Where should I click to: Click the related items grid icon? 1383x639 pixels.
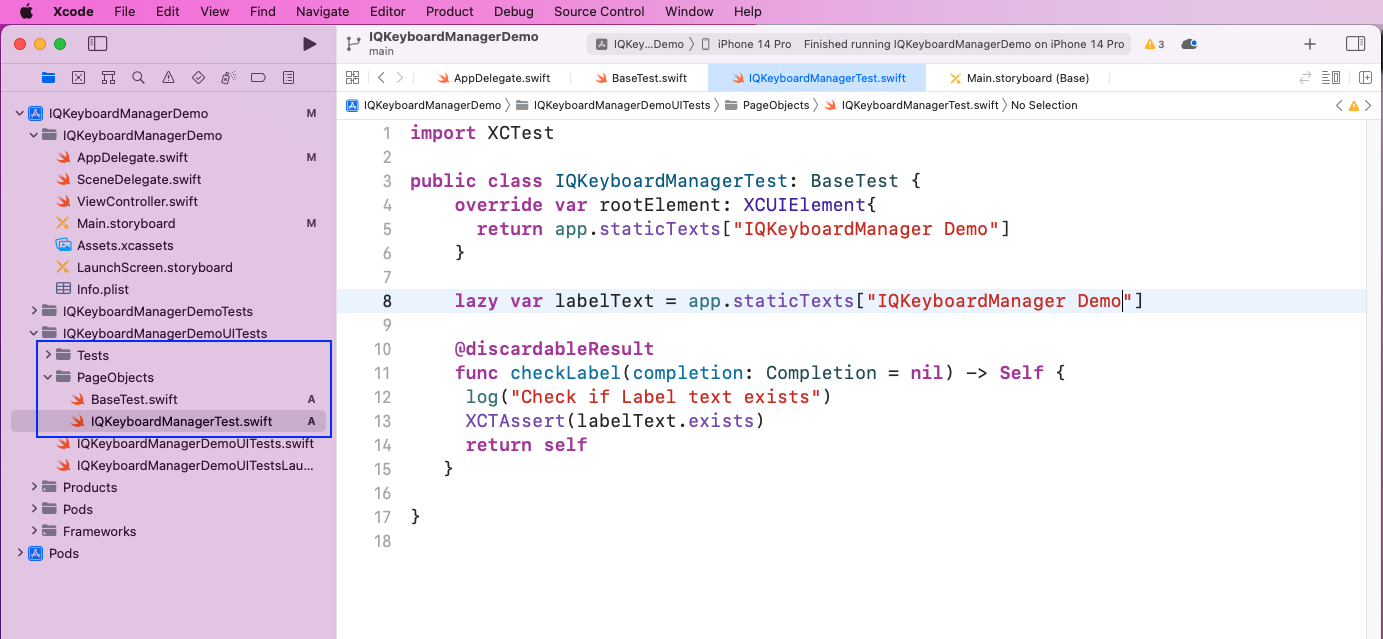click(x=352, y=77)
